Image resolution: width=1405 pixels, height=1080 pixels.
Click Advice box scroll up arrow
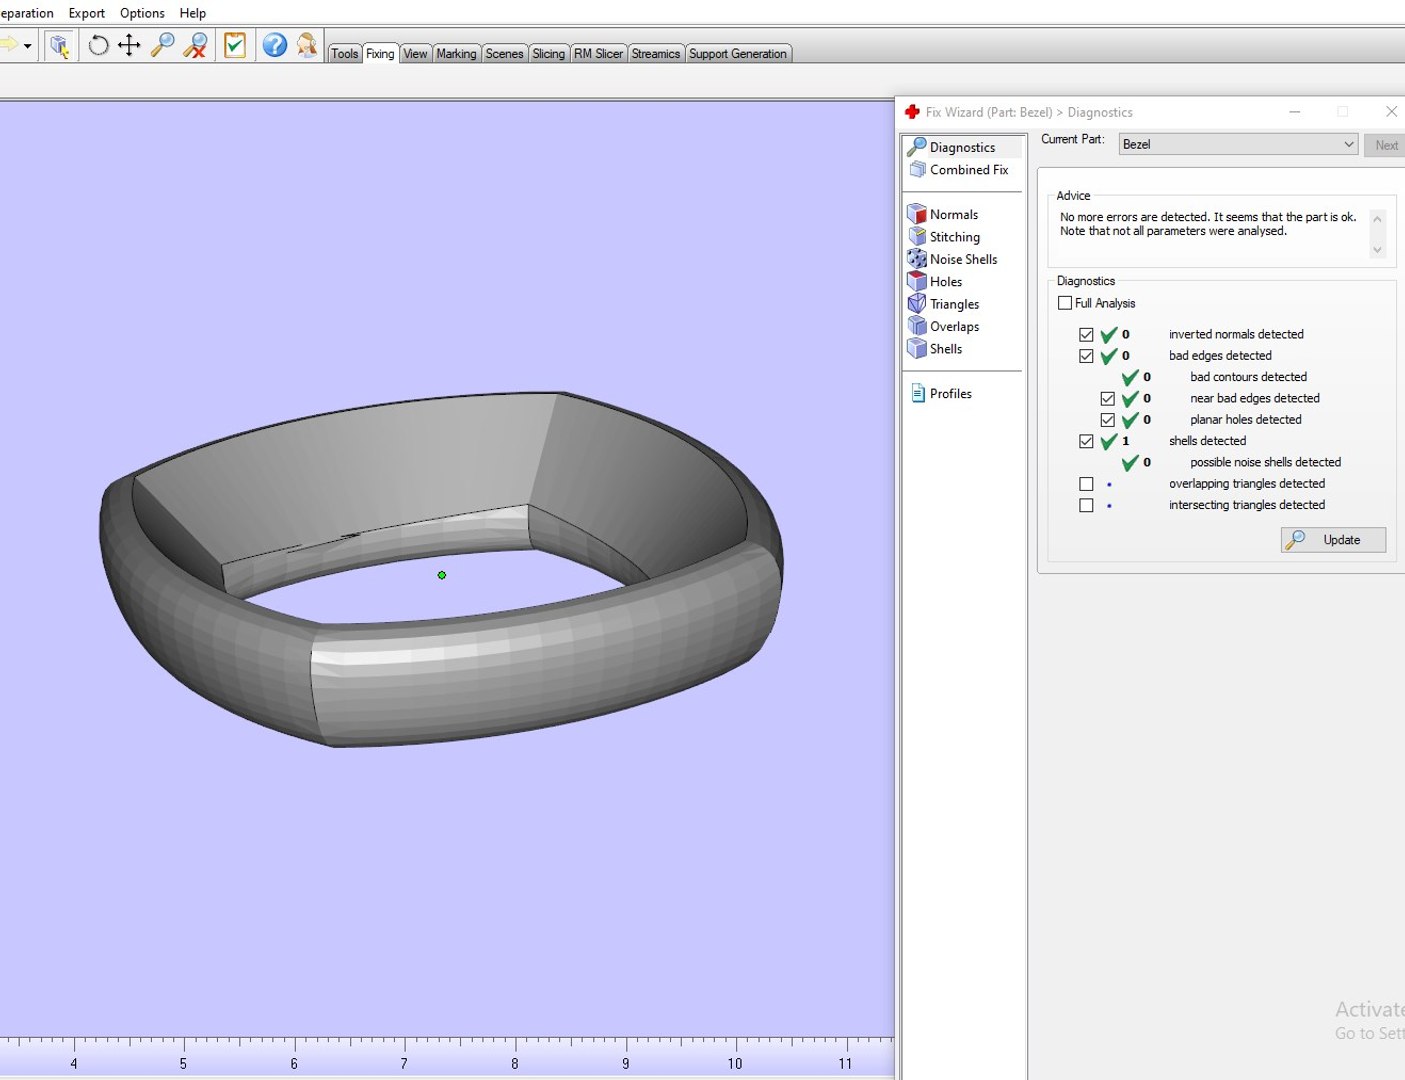(x=1377, y=219)
